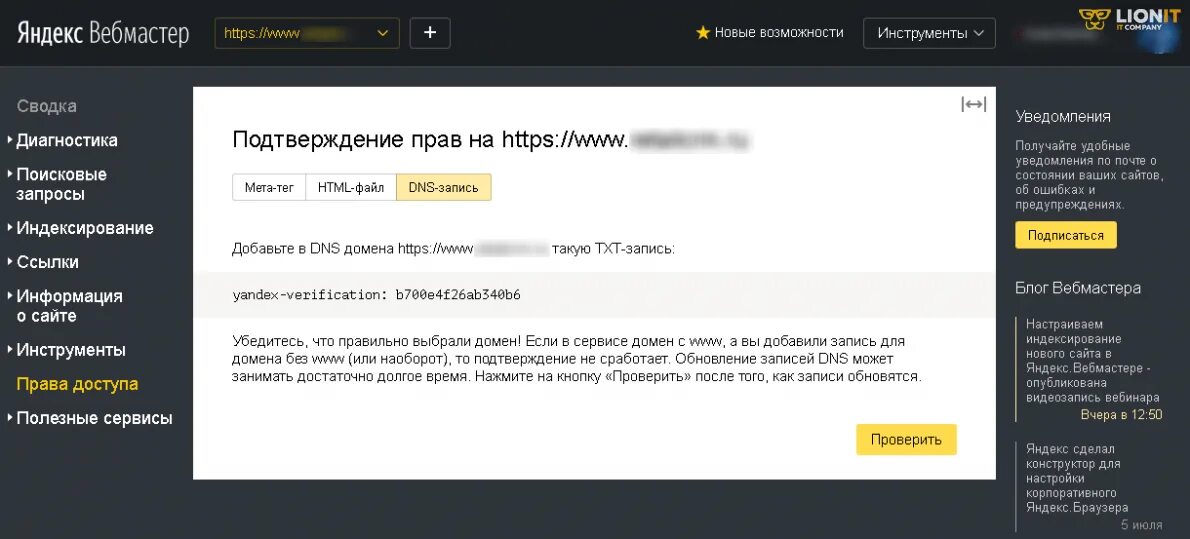The image size is (1190, 539).
Task: Click the Проверить button
Action: tap(906, 440)
